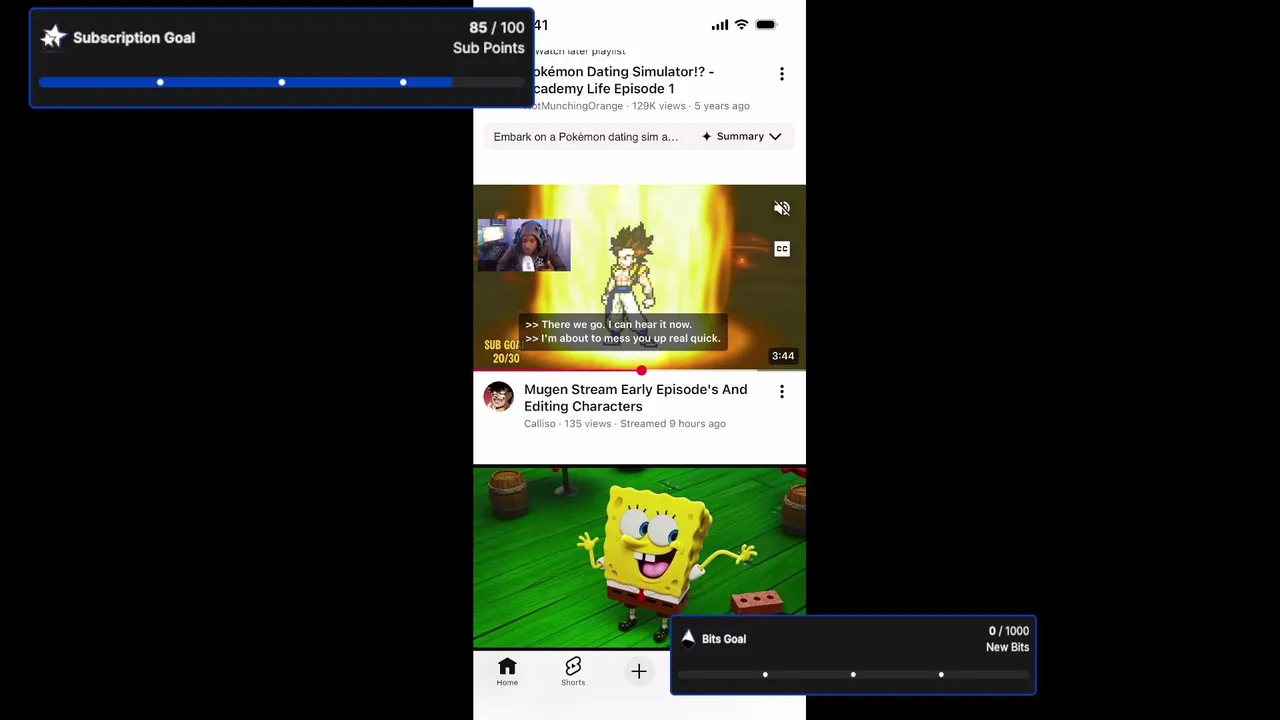Image resolution: width=1280 pixels, height=720 pixels.
Task: Click the video caption subtitle text
Action: pyautogui.click(x=622, y=331)
